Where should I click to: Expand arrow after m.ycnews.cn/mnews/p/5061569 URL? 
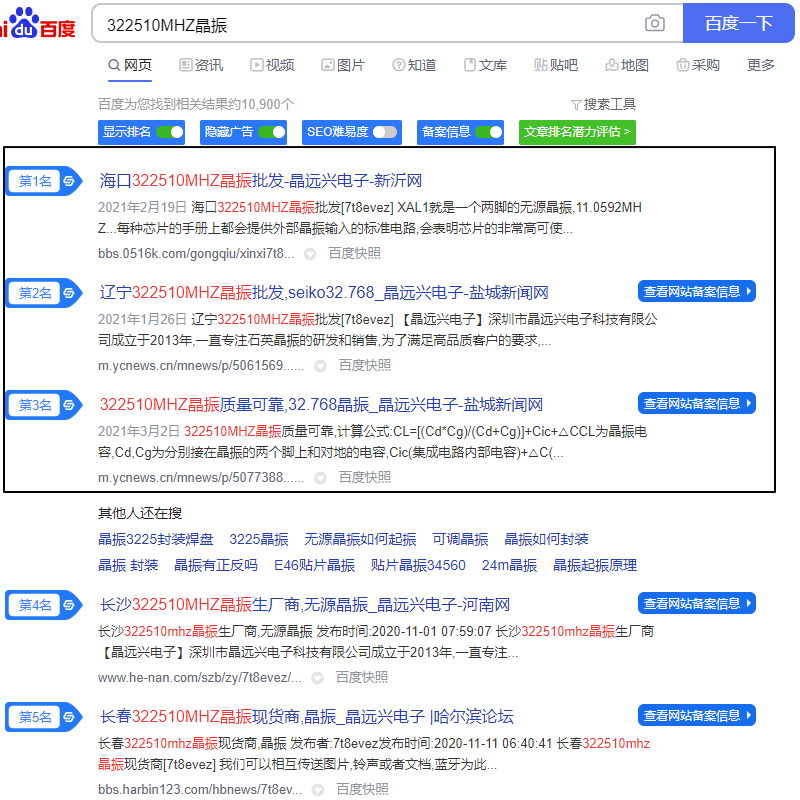coord(320,366)
